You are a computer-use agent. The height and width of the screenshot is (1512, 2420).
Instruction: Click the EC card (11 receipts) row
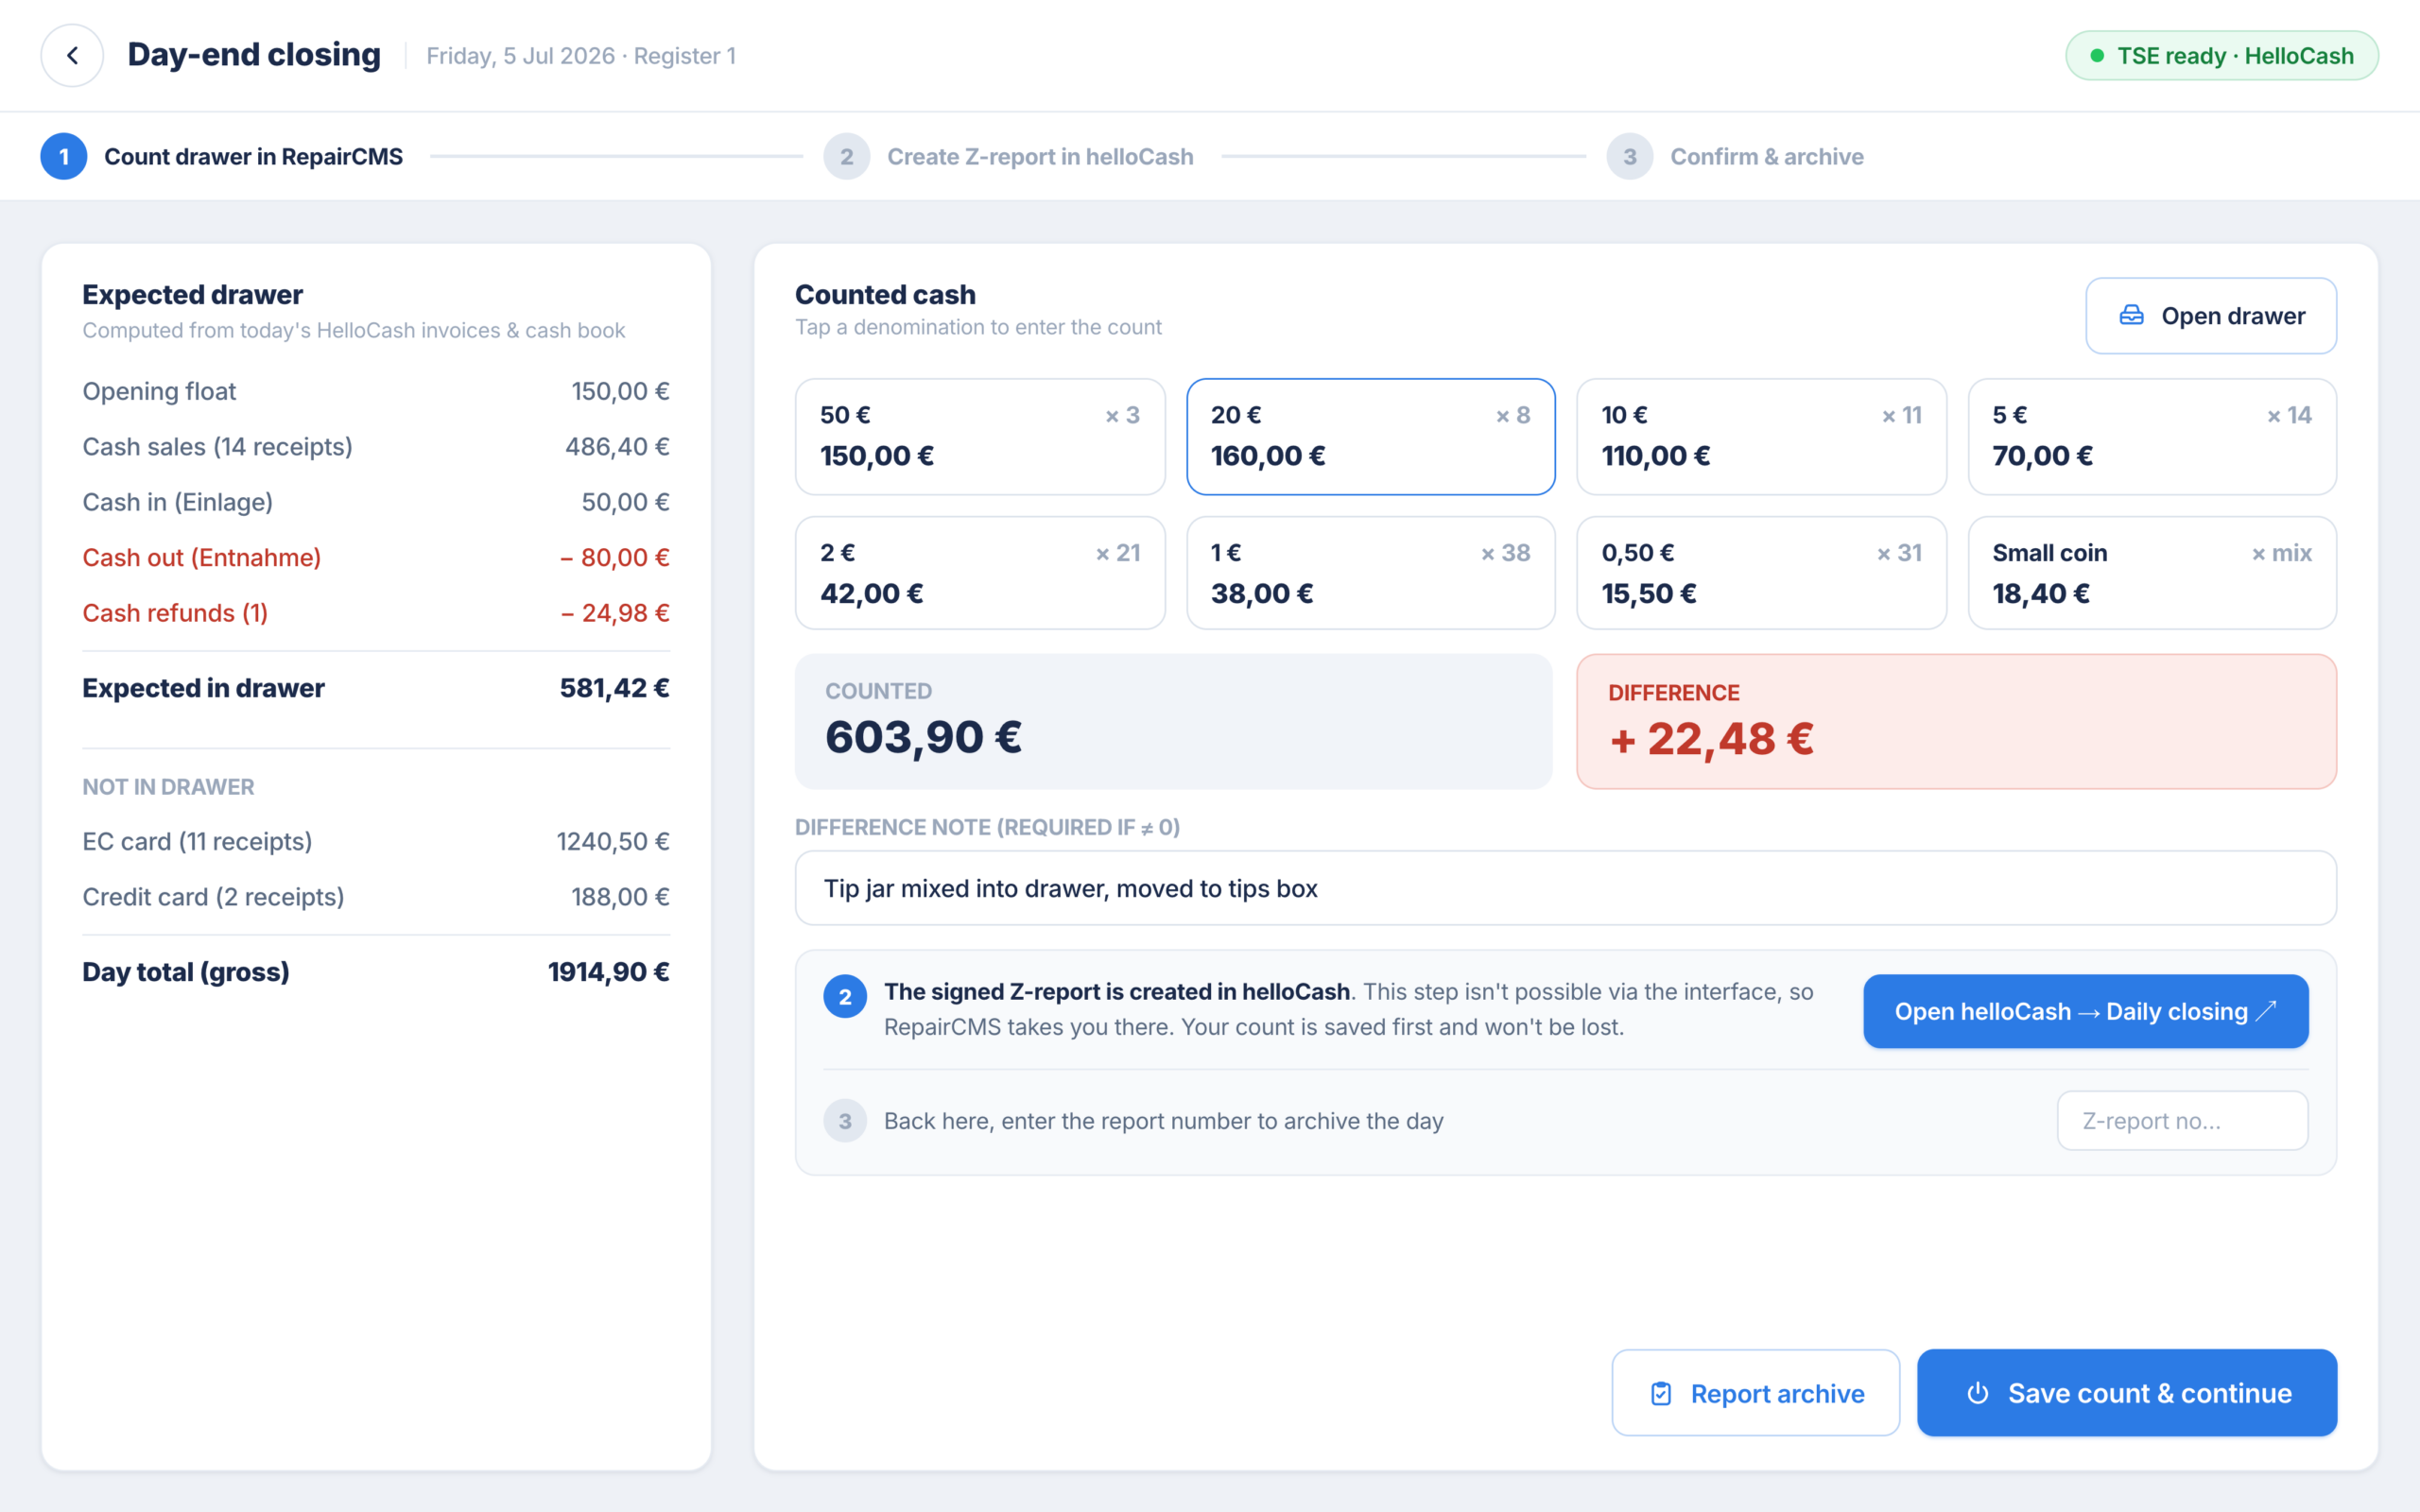[376, 842]
